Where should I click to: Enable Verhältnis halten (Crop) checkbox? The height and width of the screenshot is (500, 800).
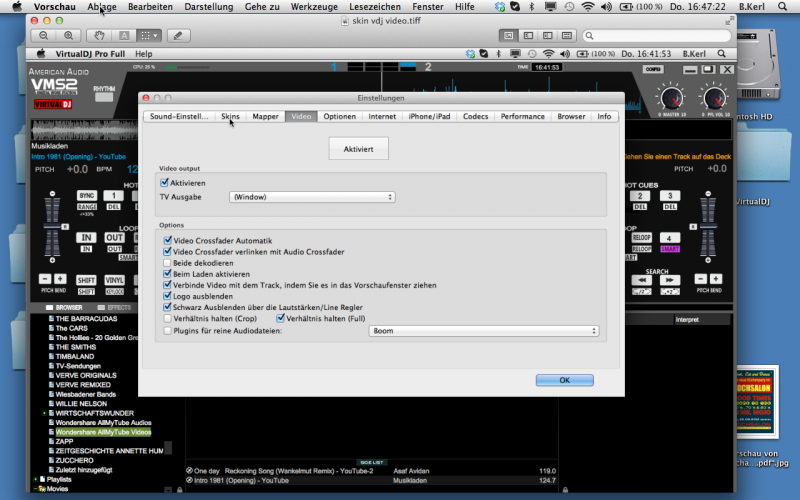point(167,318)
